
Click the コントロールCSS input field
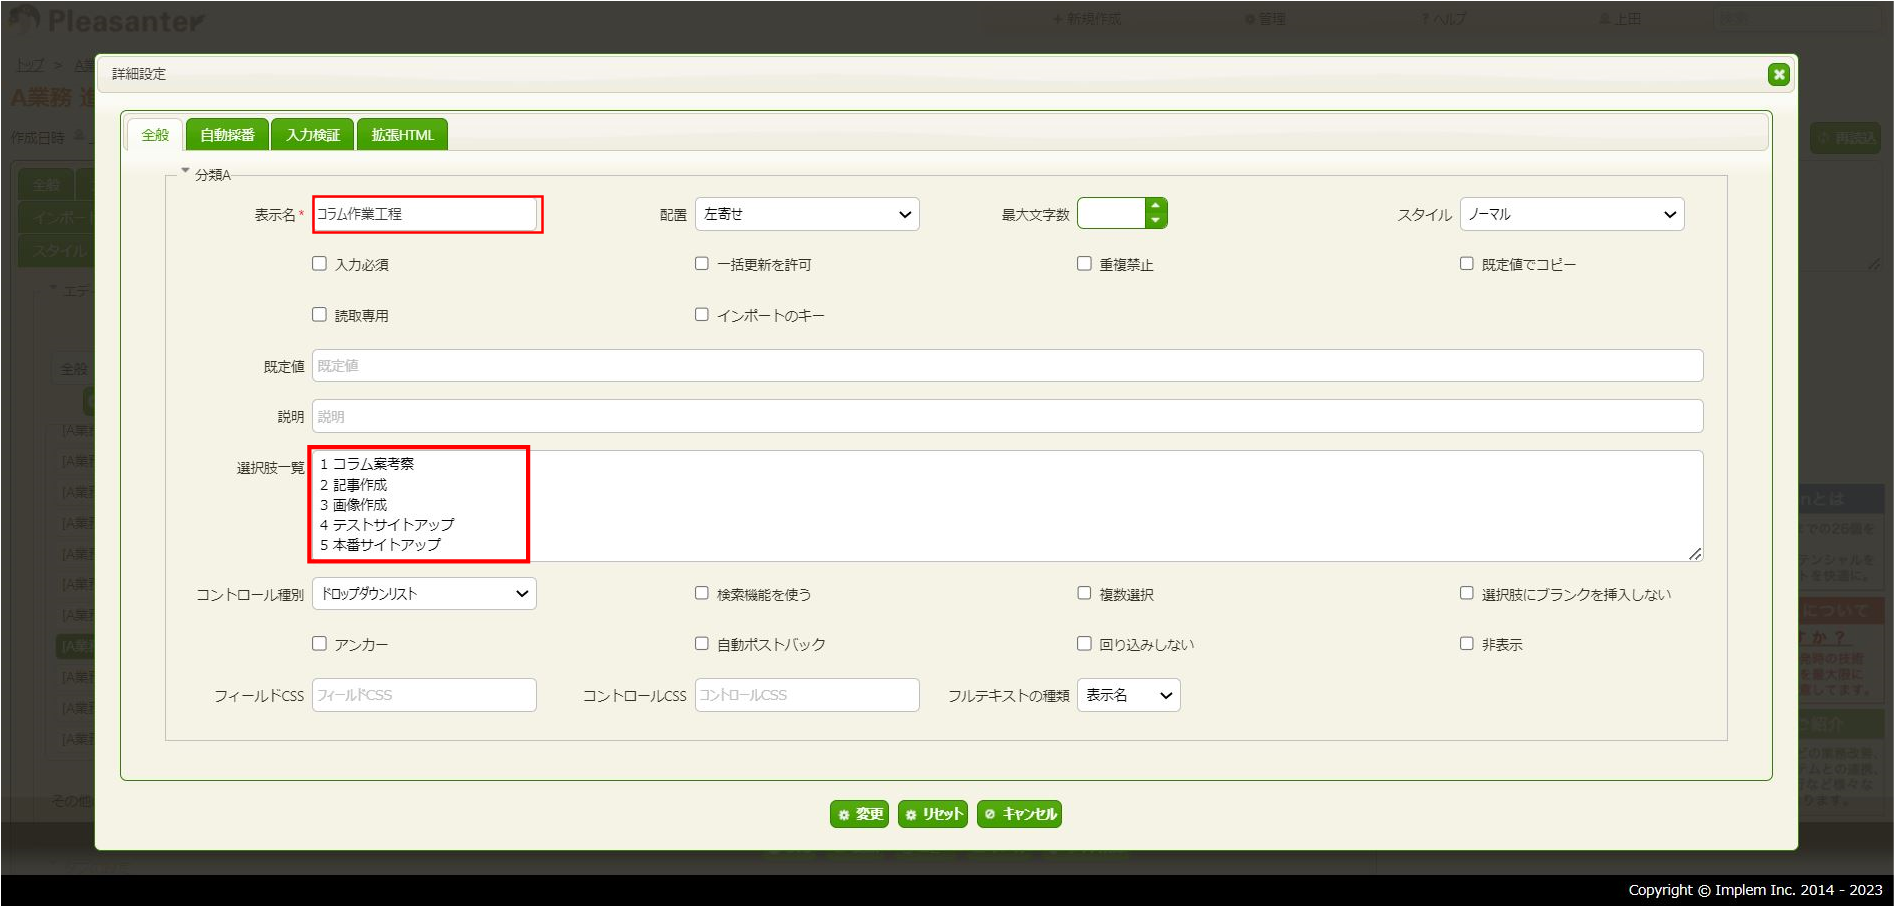(807, 695)
